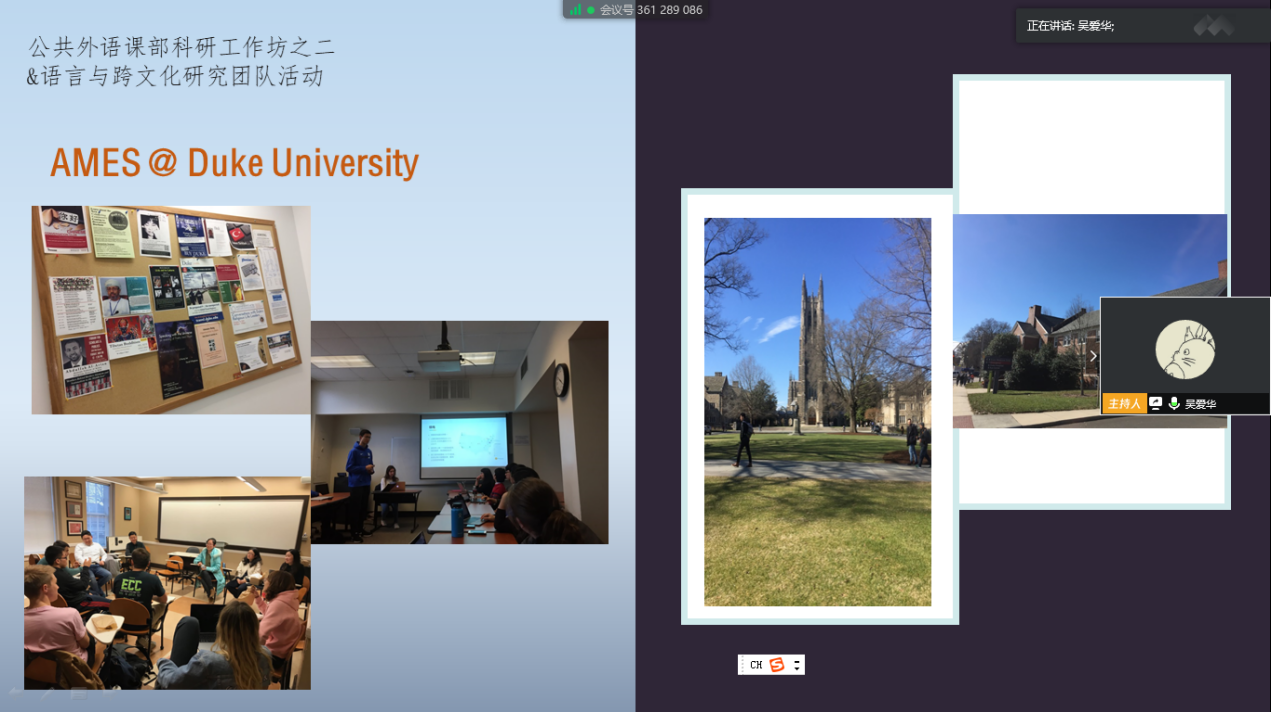Click the AMES @ Duke University heading
1271x712 pixels.
click(234, 163)
